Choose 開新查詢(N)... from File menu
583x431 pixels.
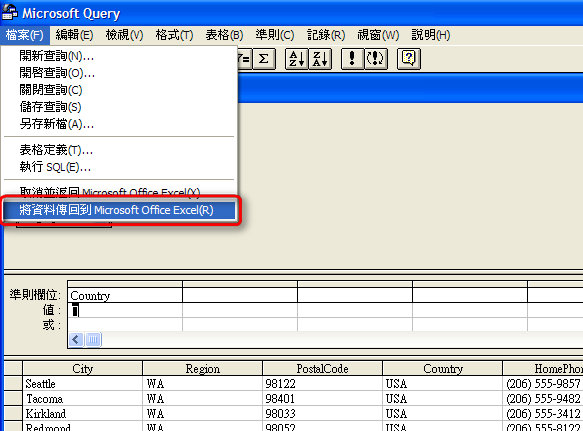119,56
